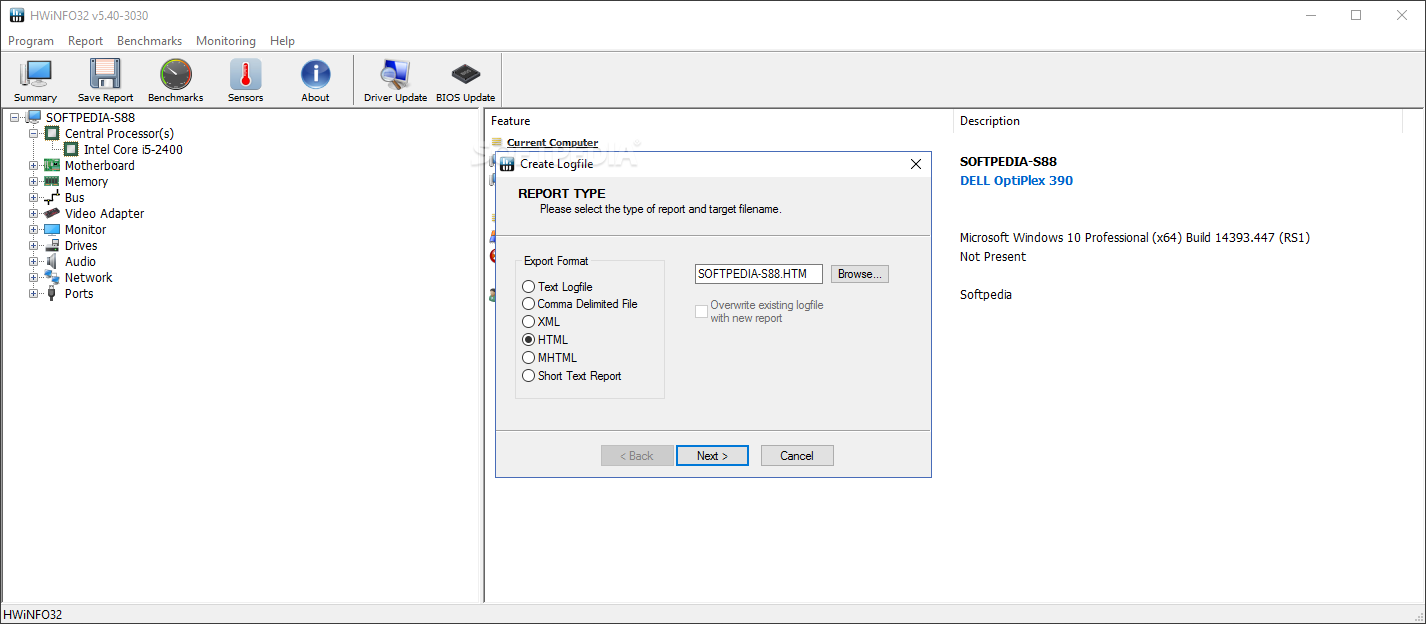Select Intel Core i5-2400 tree item
Image resolution: width=1426 pixels, height=624 pixels.
coord(133,149)
